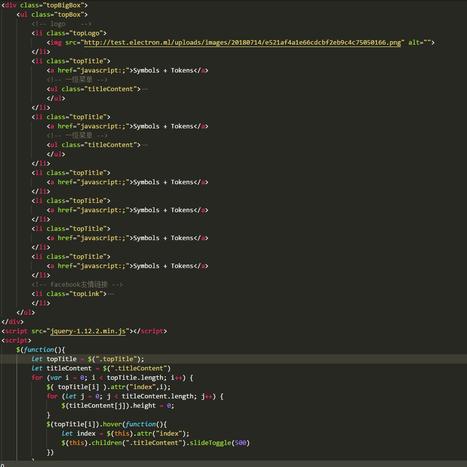Click the let index = $(this).attr("index") line
Viewport: 467px width, 467px height.
[x=125, y=434]
